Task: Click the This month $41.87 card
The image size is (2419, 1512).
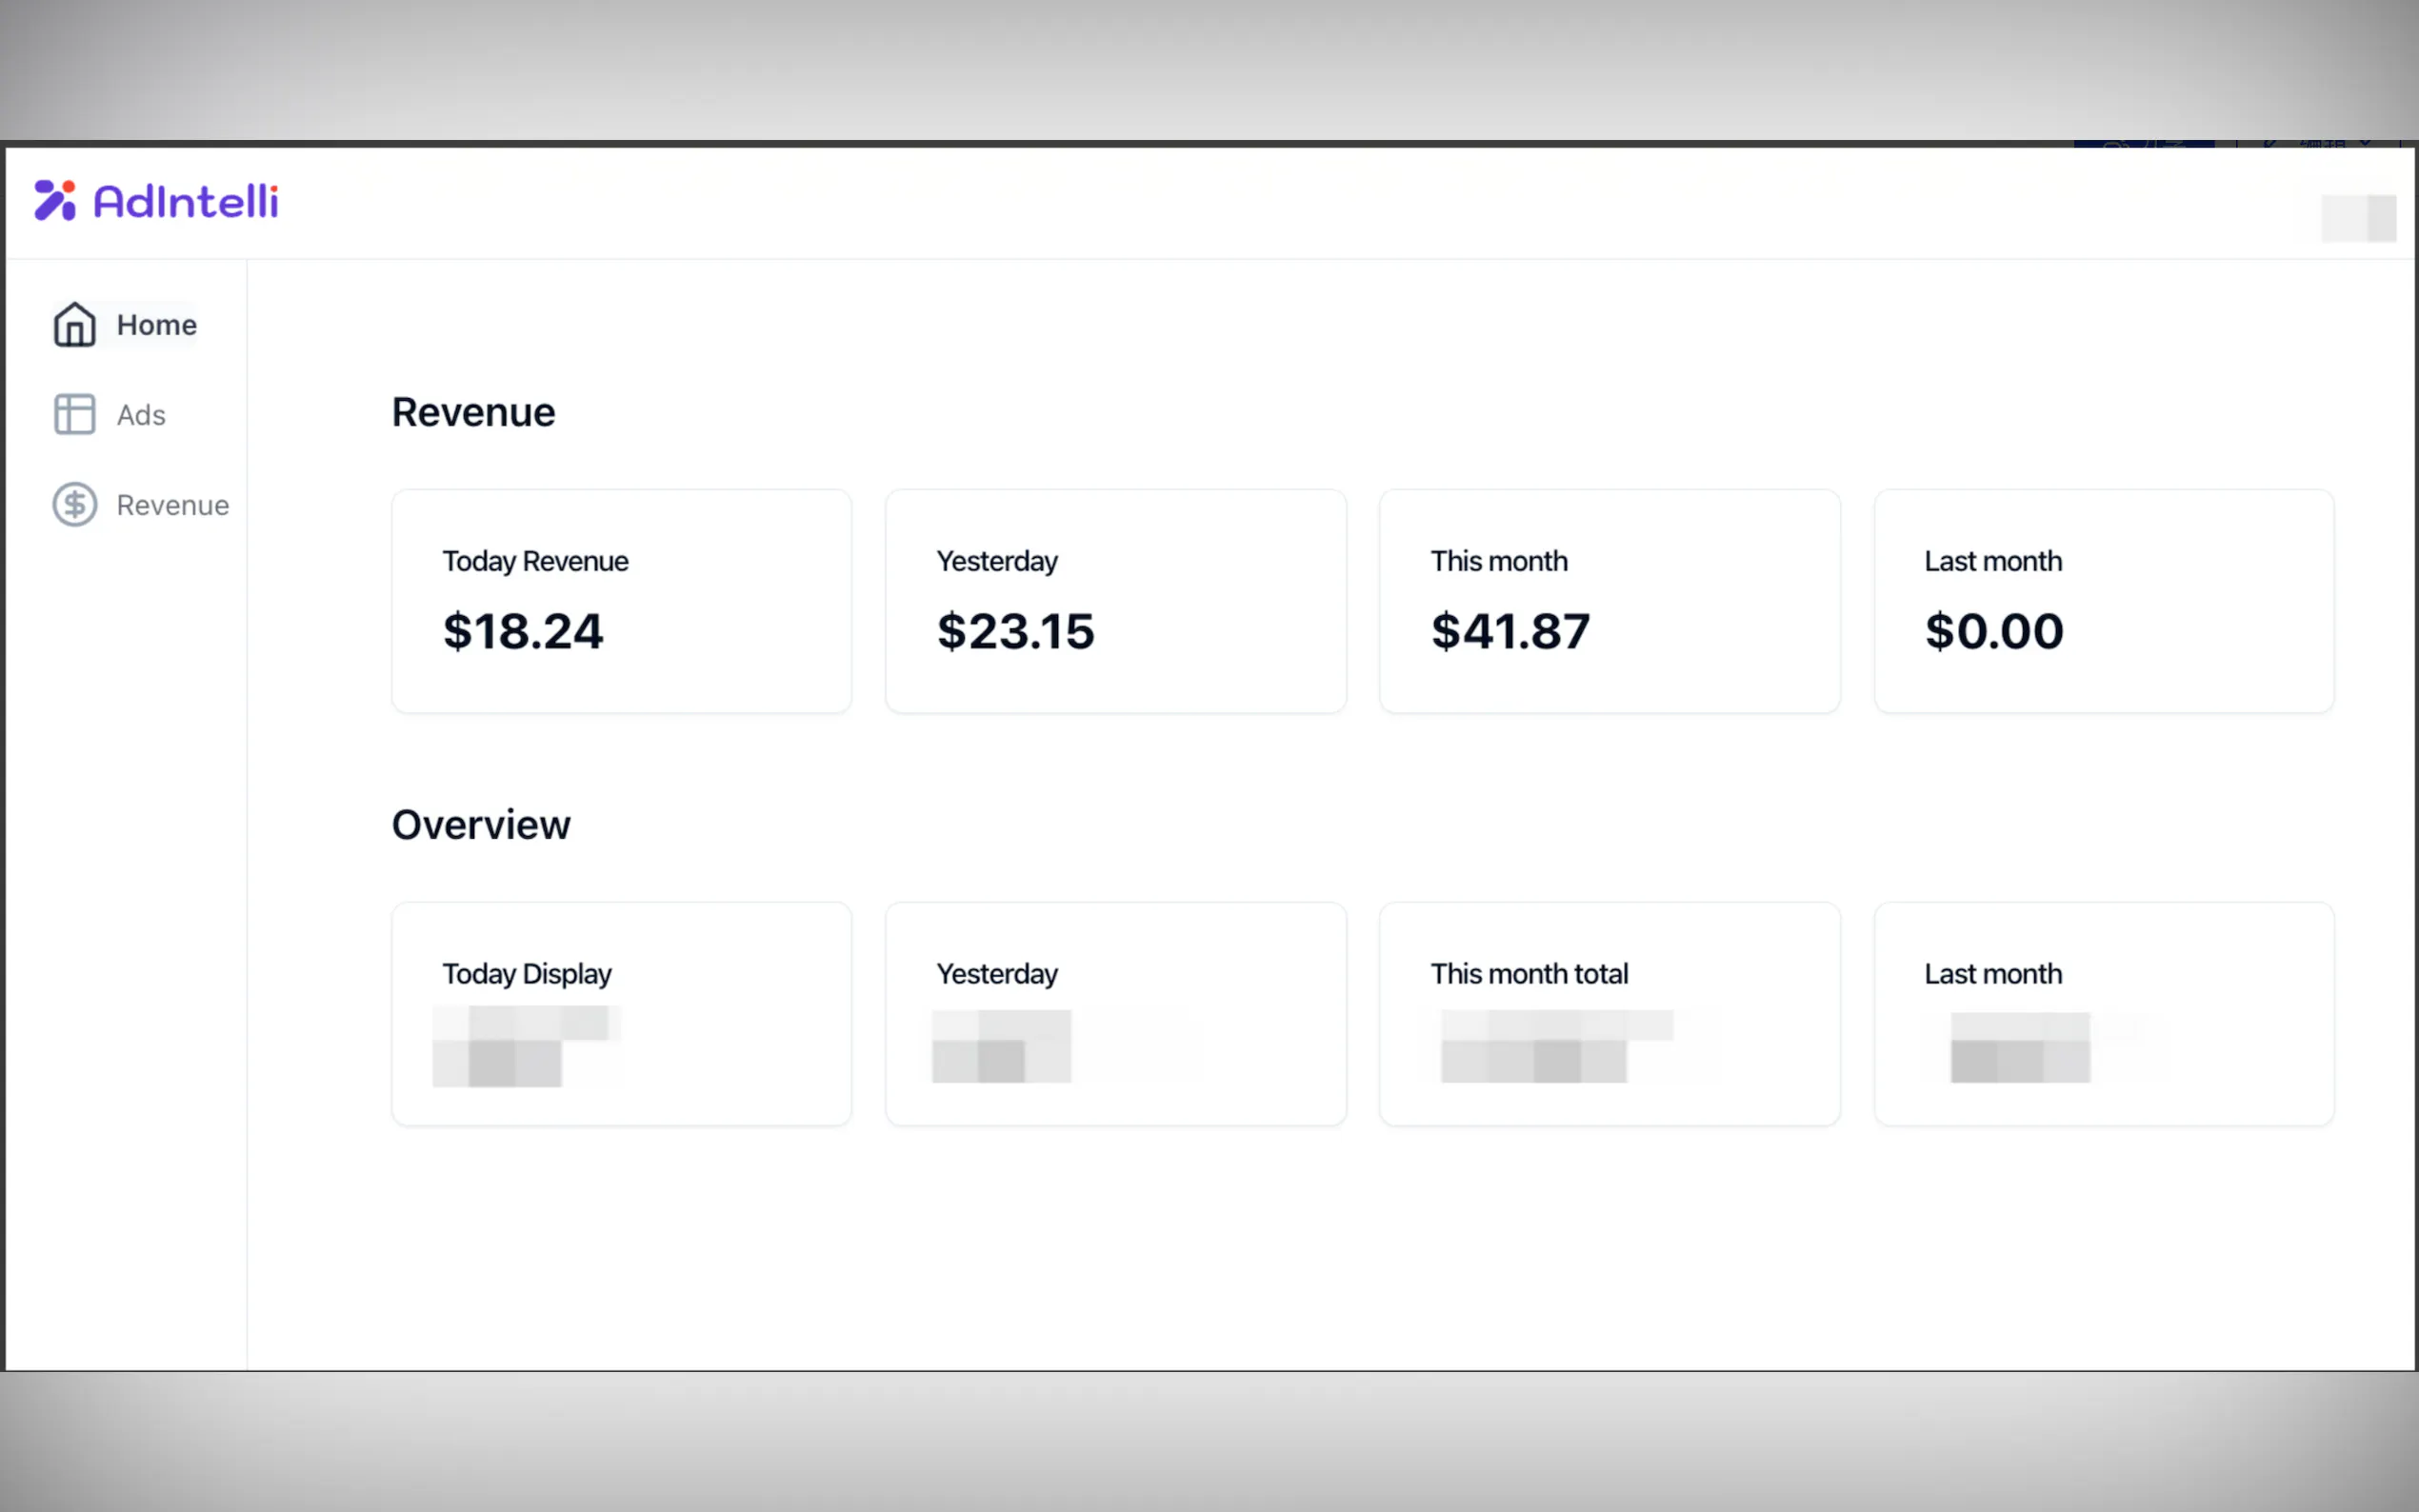Action: coord(1609,601)
